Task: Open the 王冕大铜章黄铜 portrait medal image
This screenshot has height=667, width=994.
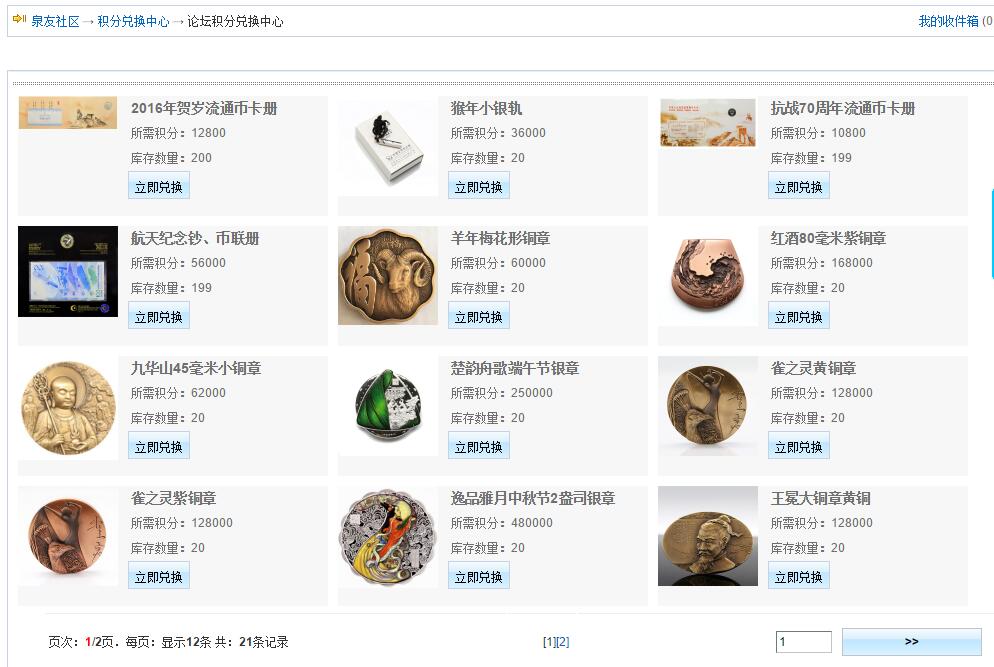Action: [708, 536]
